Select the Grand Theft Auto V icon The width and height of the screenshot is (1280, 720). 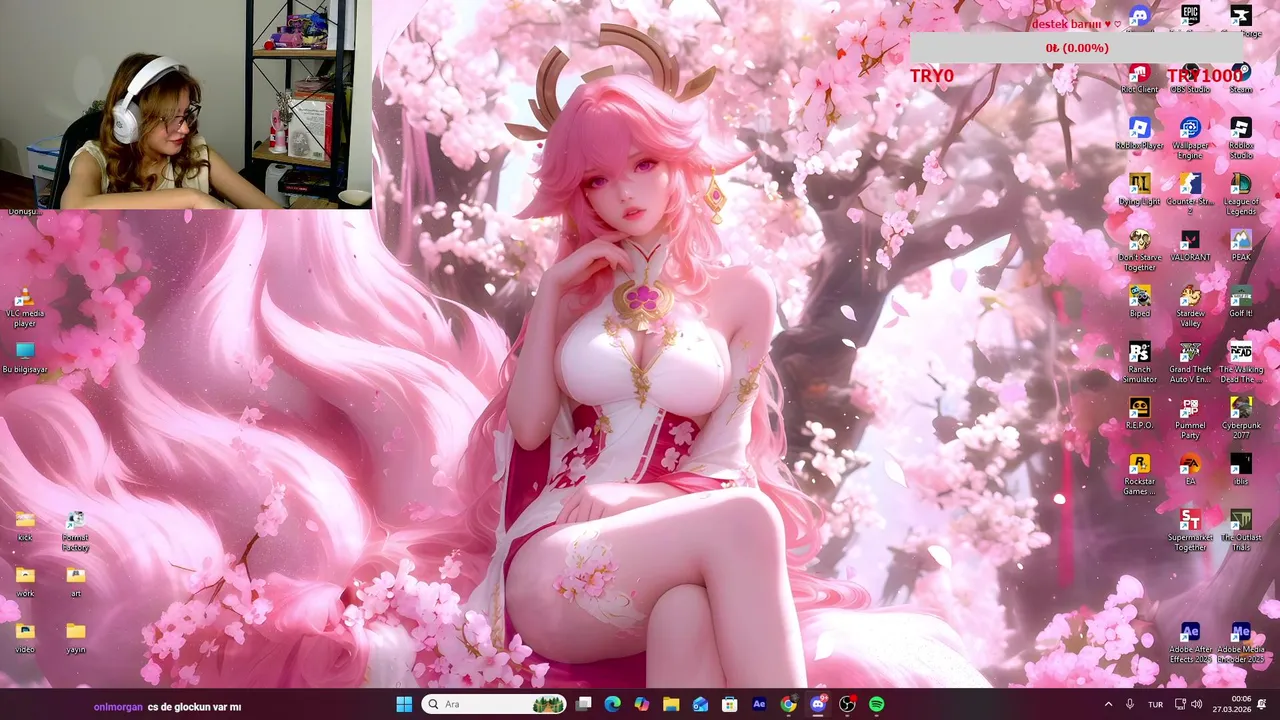(x=1190, y=362)
